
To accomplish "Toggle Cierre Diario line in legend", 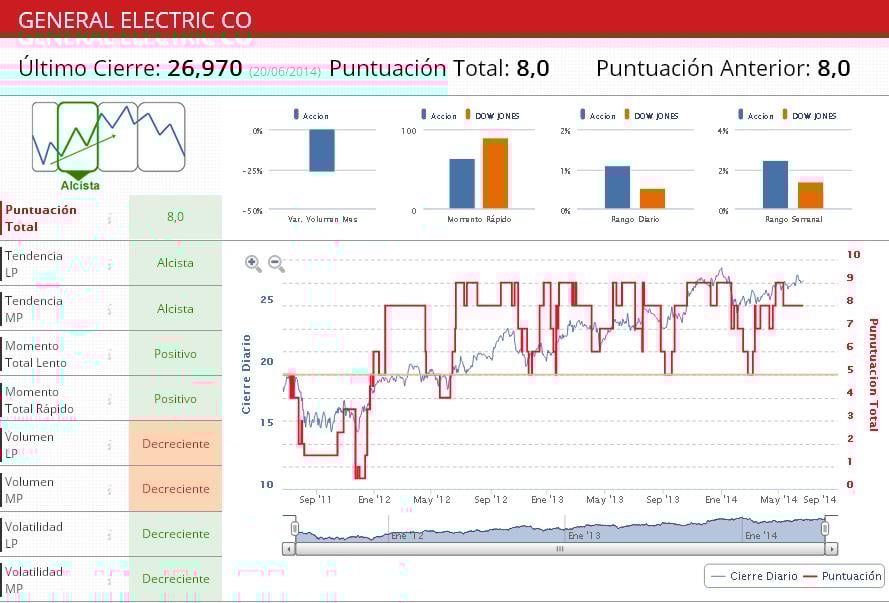I will click(754, 576).
